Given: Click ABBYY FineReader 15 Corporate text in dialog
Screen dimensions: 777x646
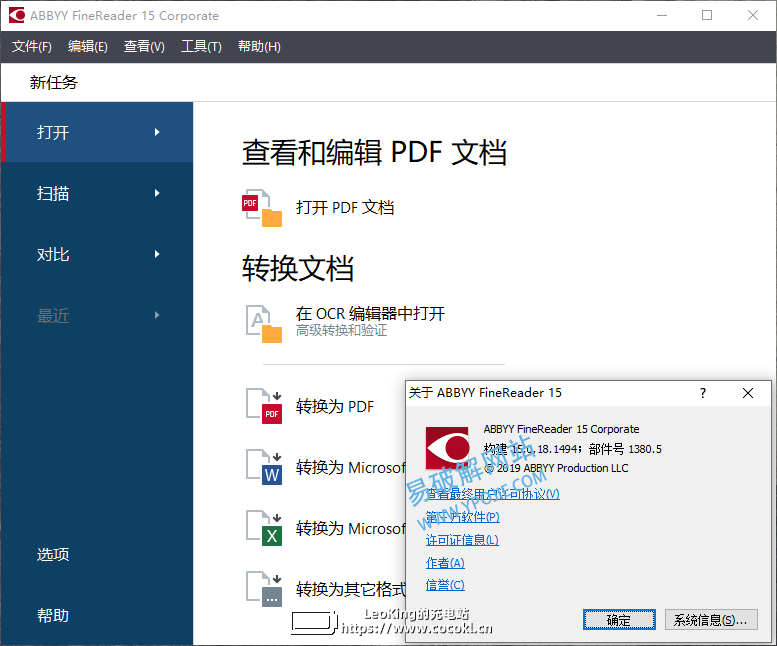Looking at the screenshot, I should pyautogui.click(x=561, y=429).
